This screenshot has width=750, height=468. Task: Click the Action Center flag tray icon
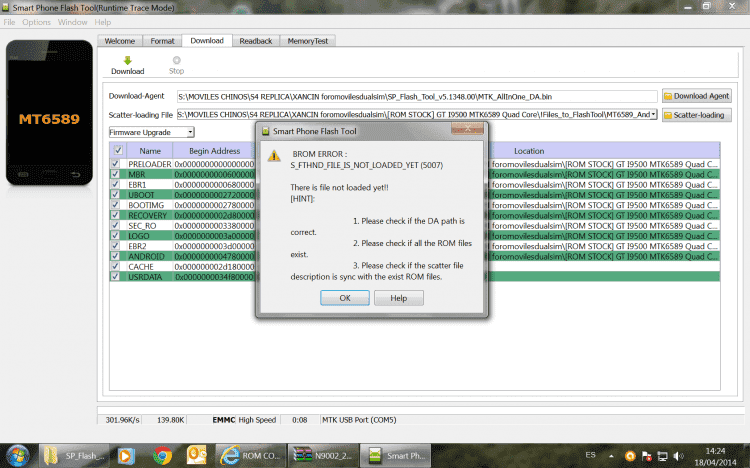point(647,456)
